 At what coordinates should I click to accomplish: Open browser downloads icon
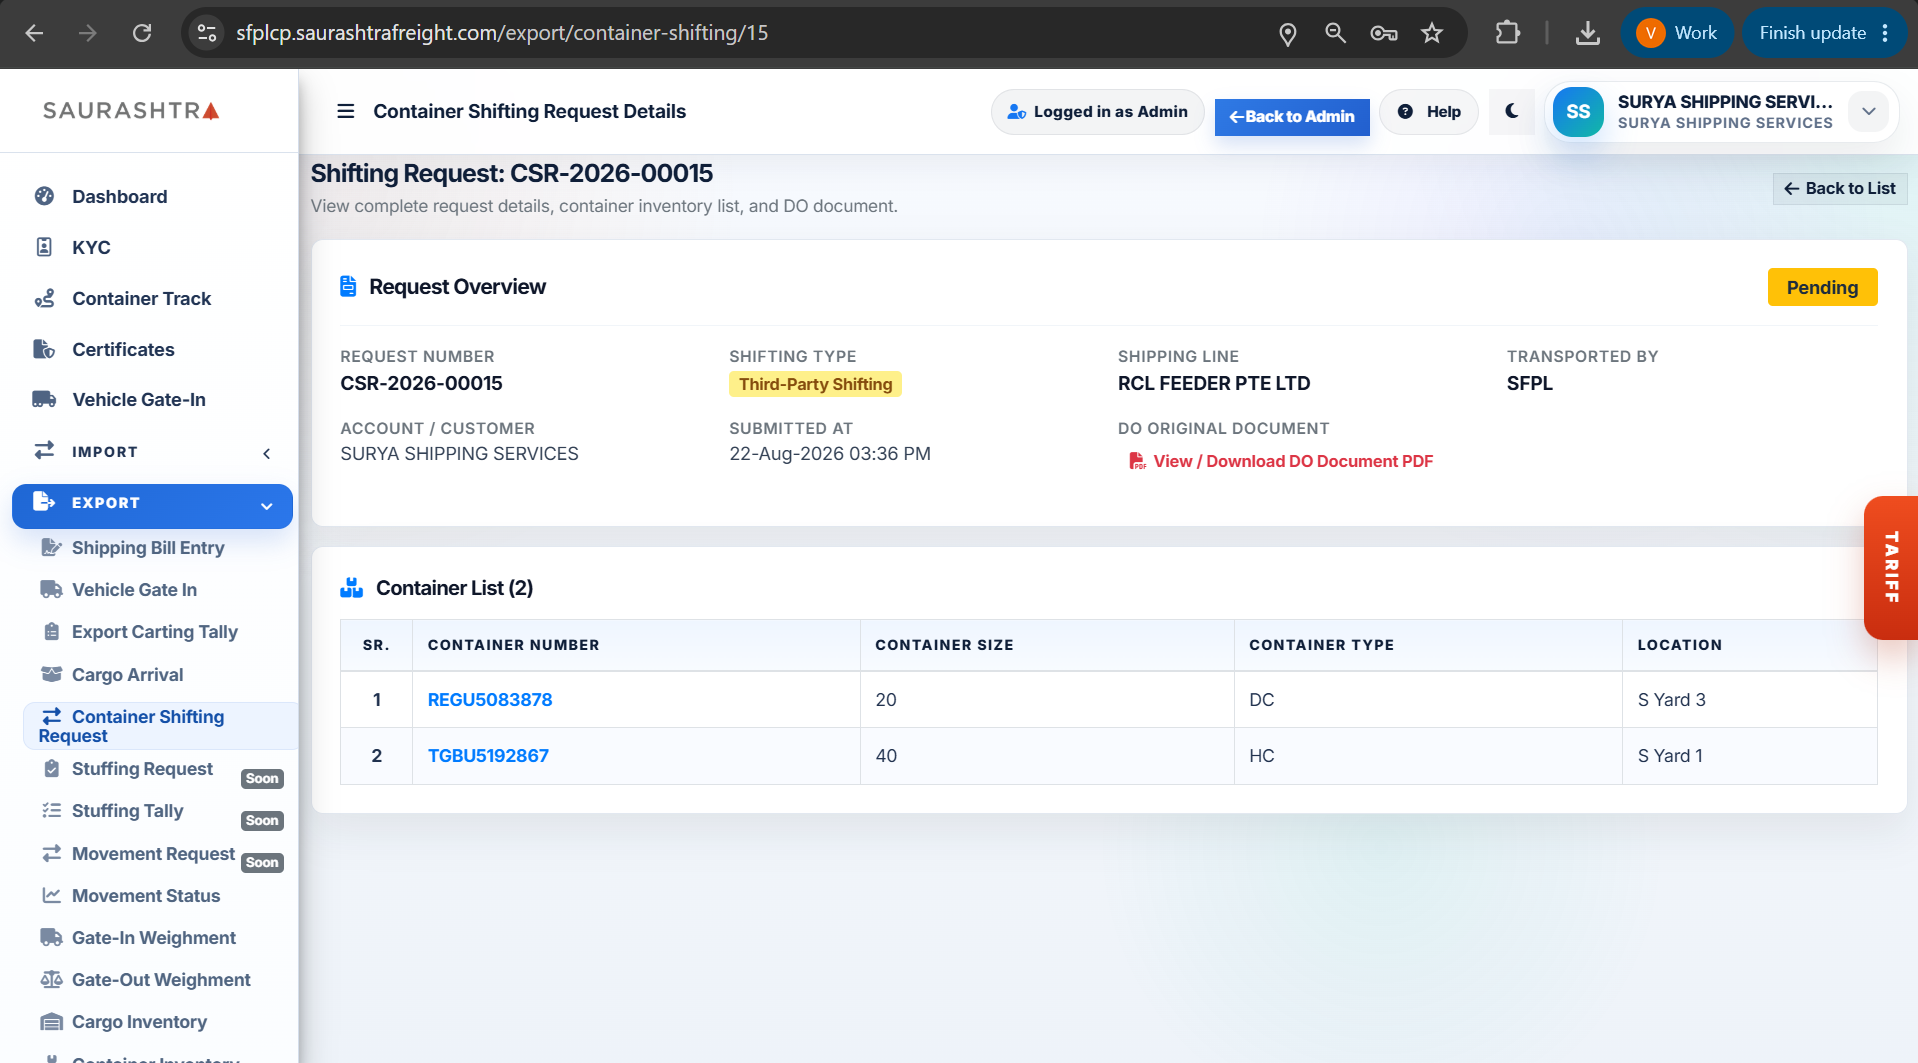(1587, 33)
